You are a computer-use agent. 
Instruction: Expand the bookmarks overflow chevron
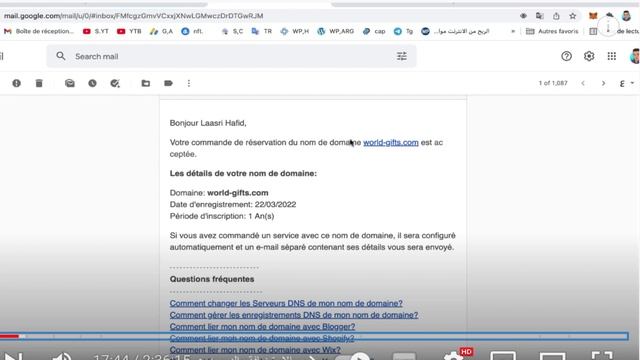513,31
